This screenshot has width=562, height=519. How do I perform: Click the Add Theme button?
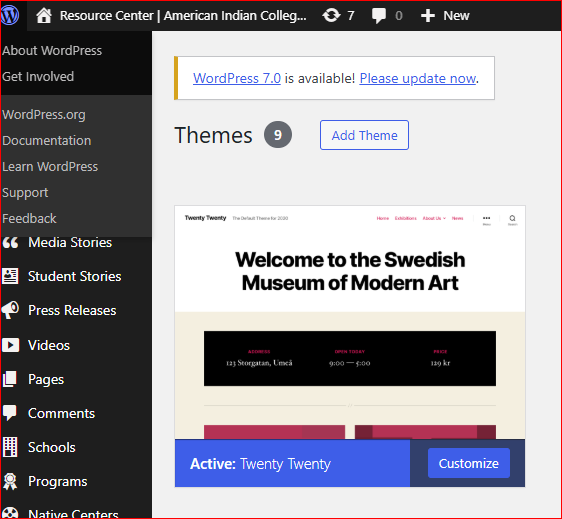(x=364, y=135)
